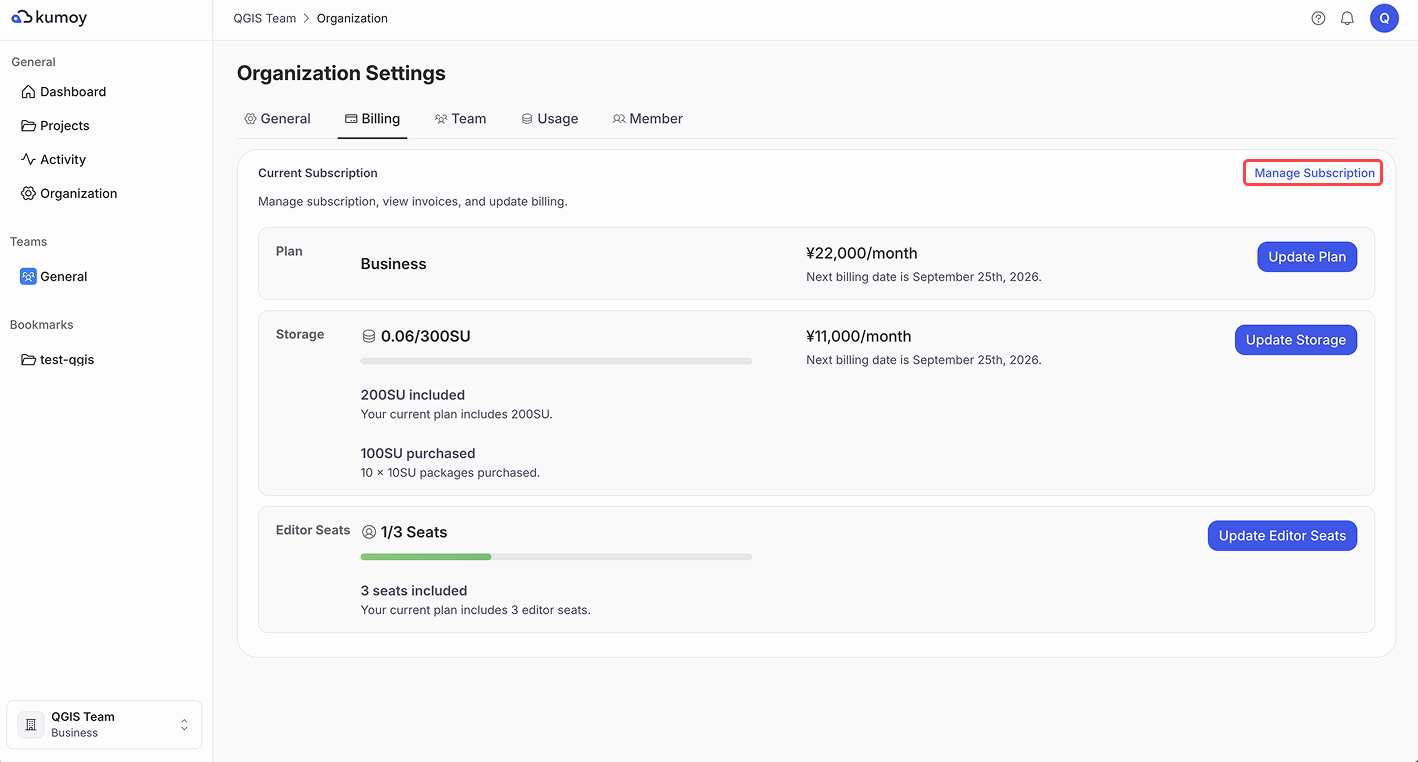Click the Organization Settings heading
Viewport: 1418px width, 762px height.
click(x=341, y=73)
